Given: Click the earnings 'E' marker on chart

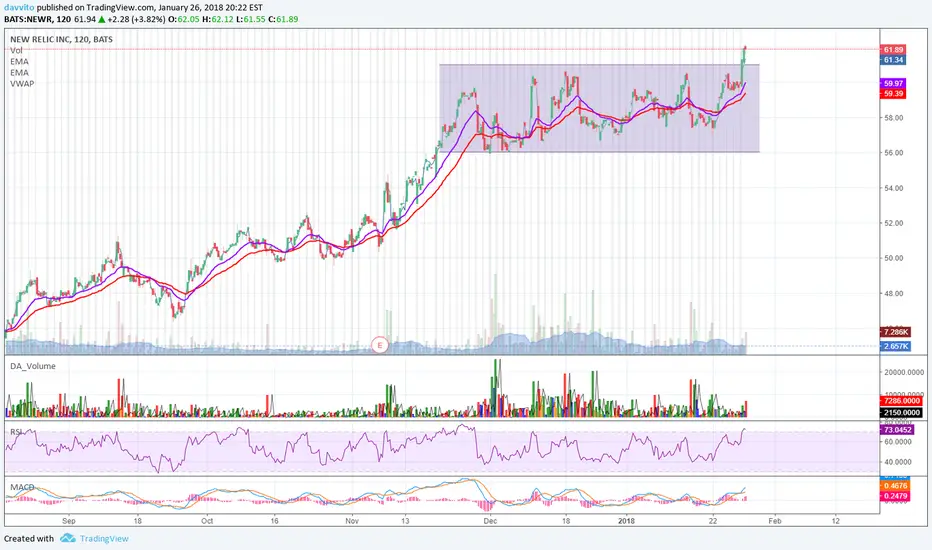Looking at the screenshot, I should (x=380, y=345).
